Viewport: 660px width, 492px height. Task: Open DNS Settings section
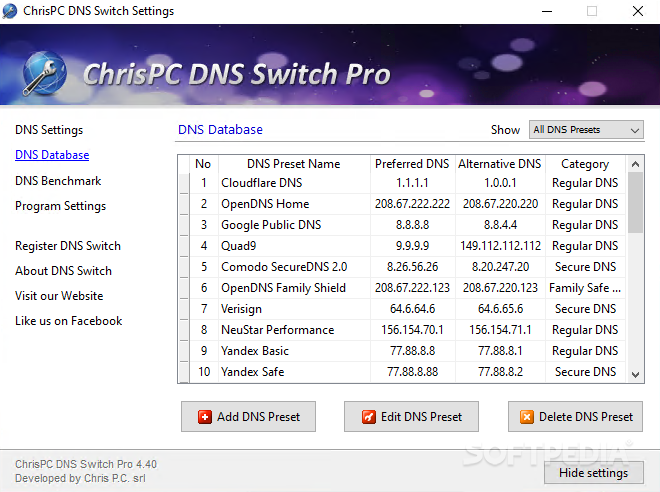coord(49,130)
